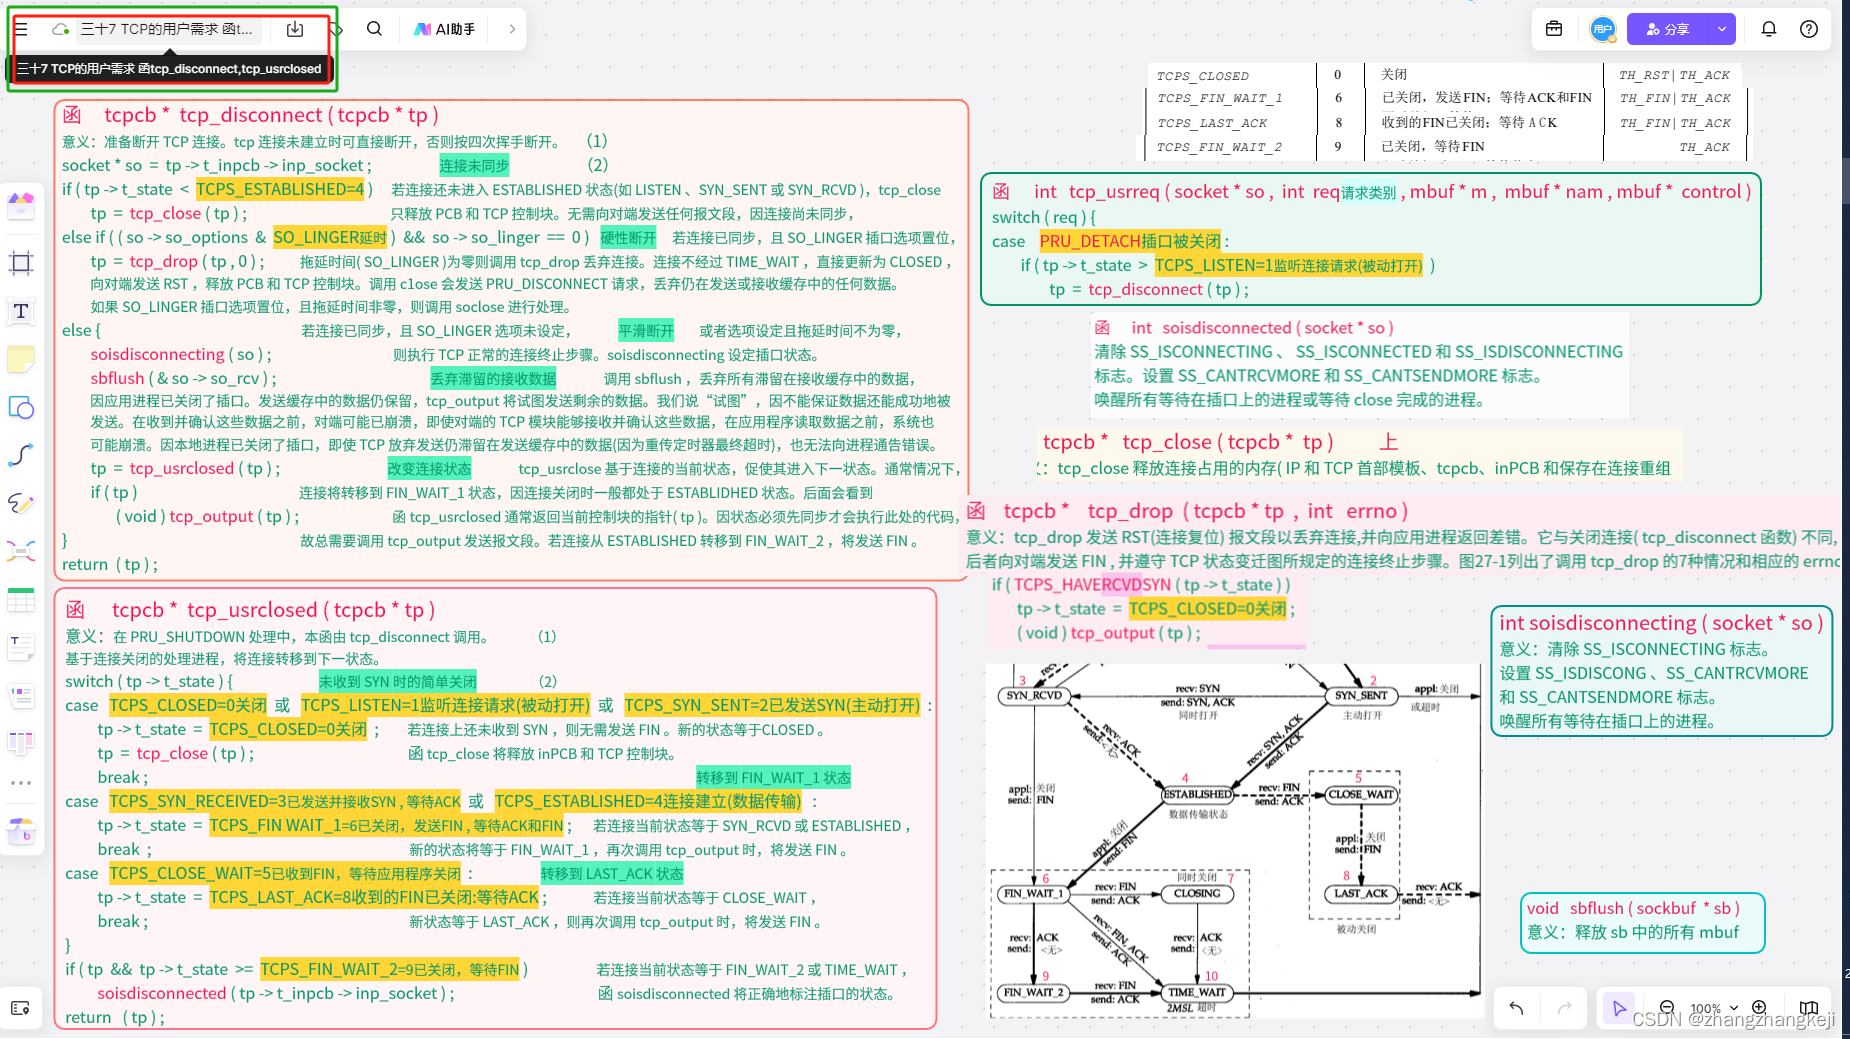
Task: Click the tag icon in top toolbar
Action: (337, 29)
